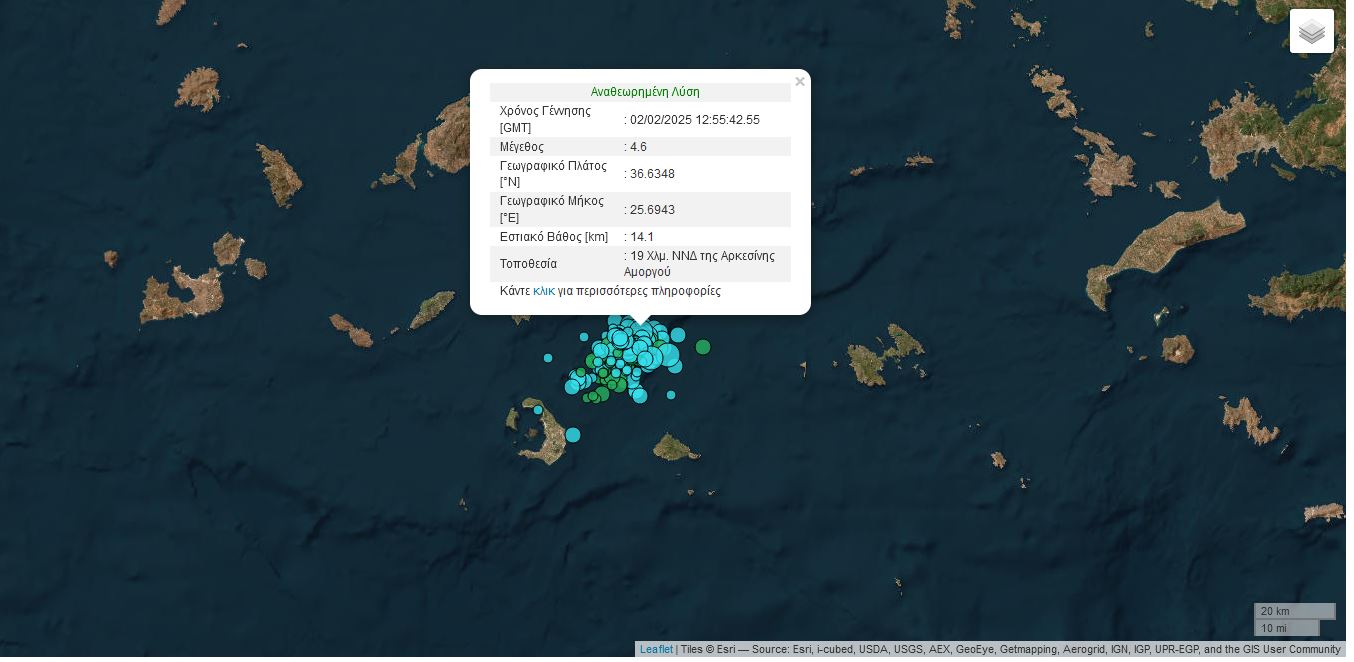Follow the κλικ link for more information

pos(543,291)
